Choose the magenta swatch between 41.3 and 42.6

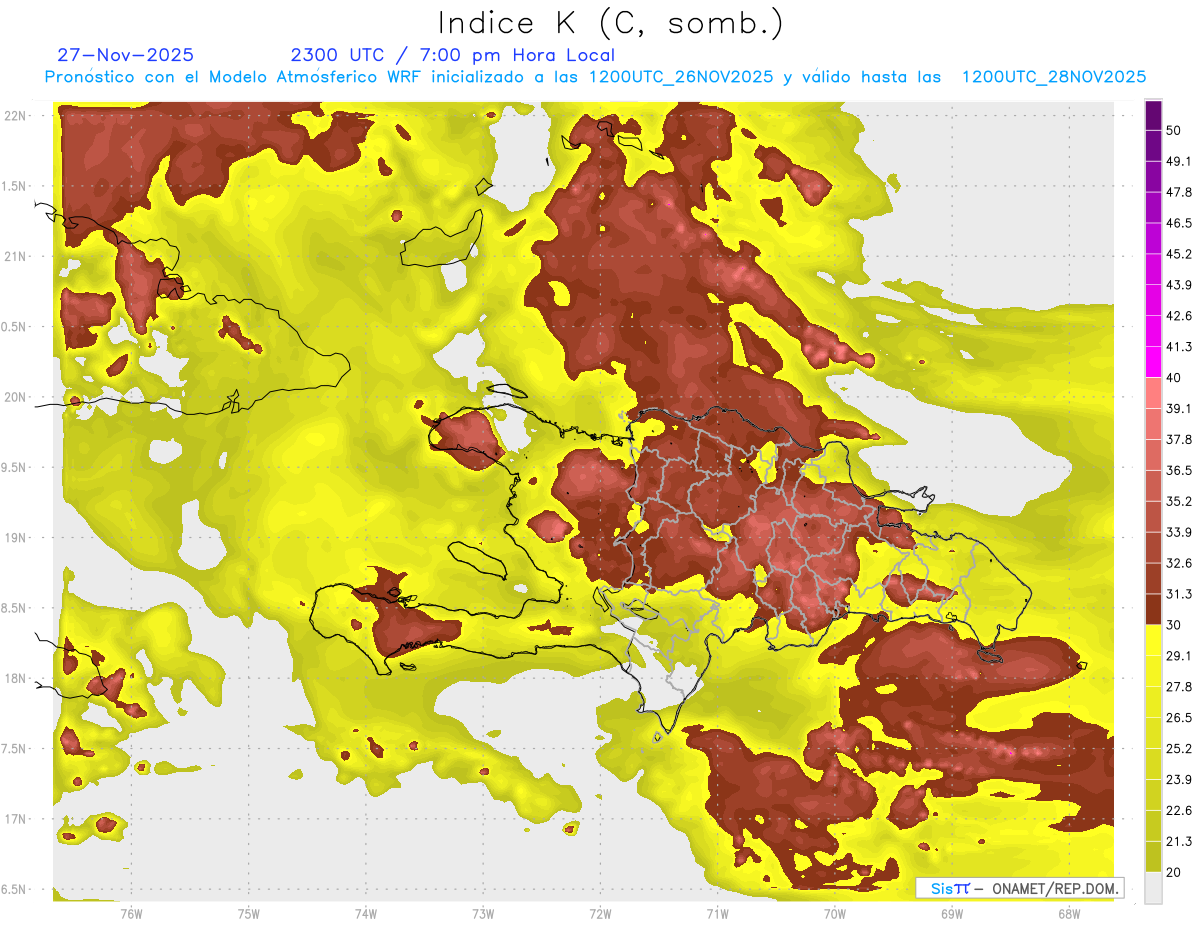[x=1153, y=331]
